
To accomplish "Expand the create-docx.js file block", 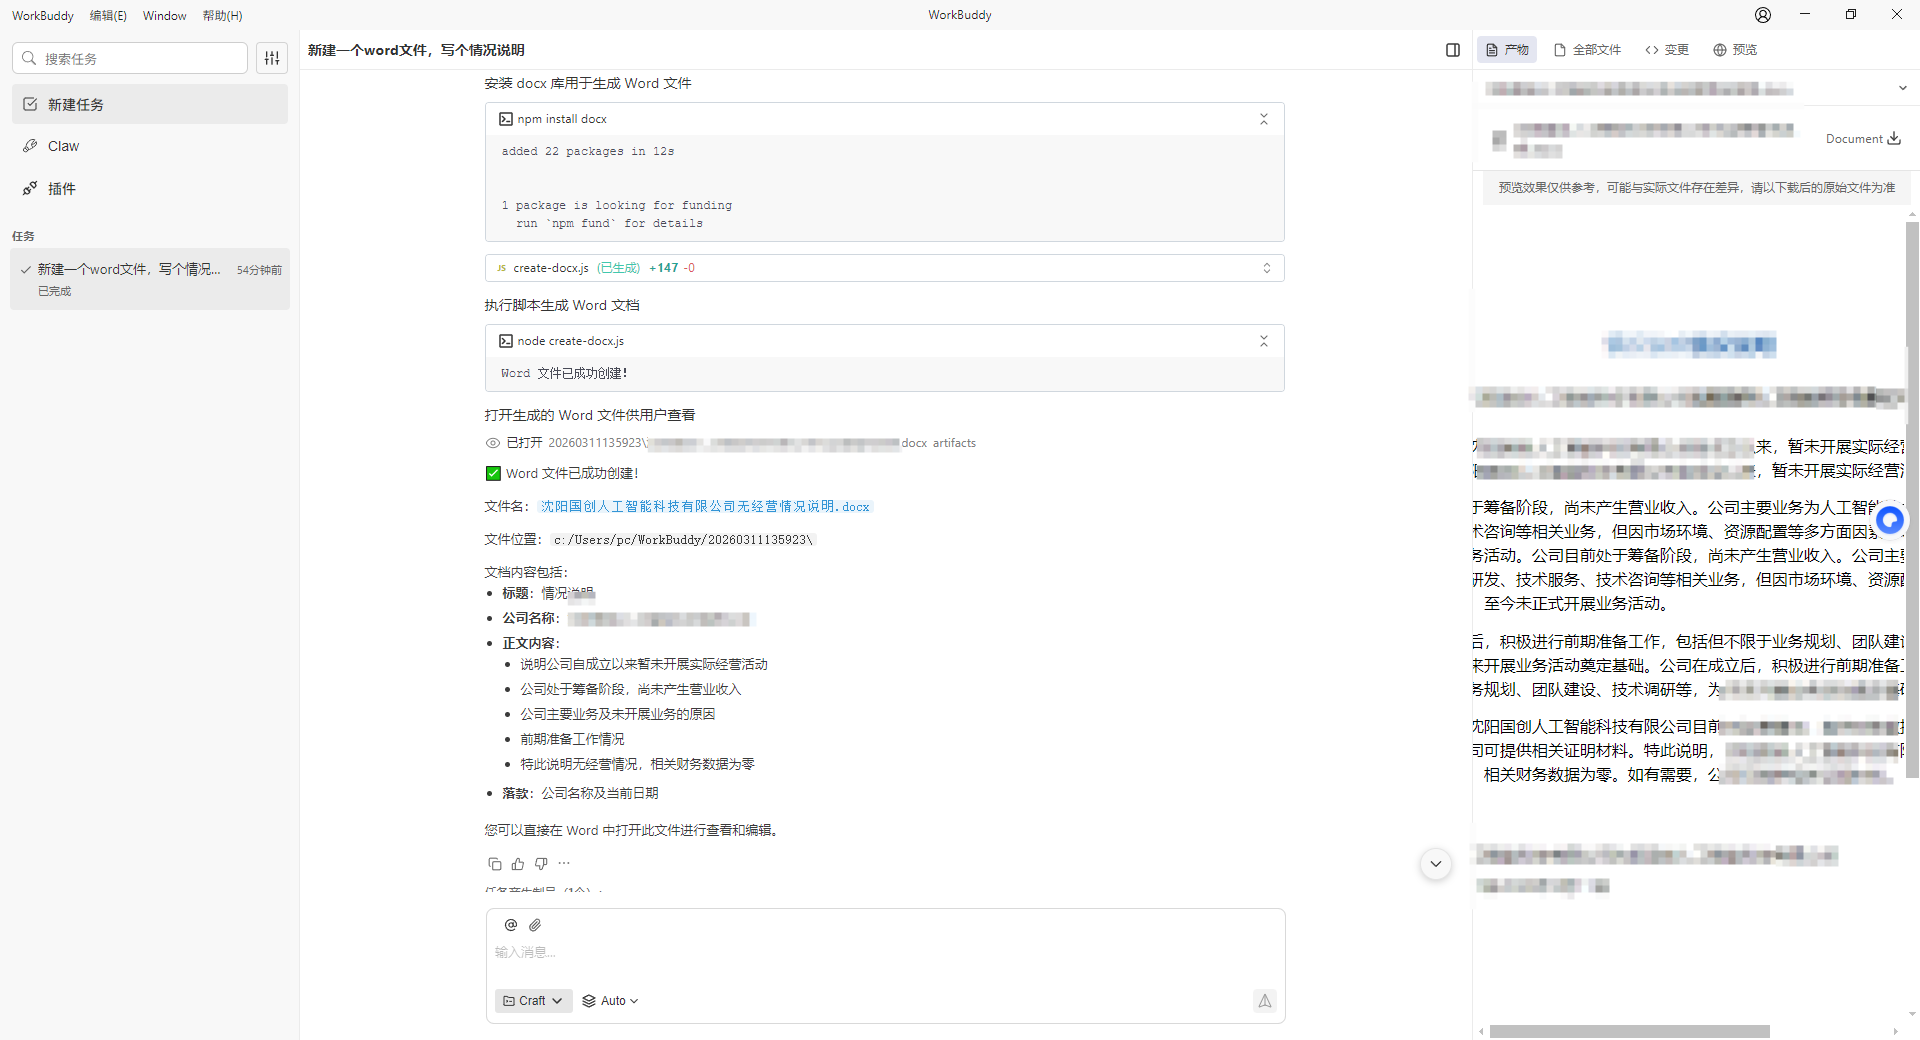I will (1266, 268).
